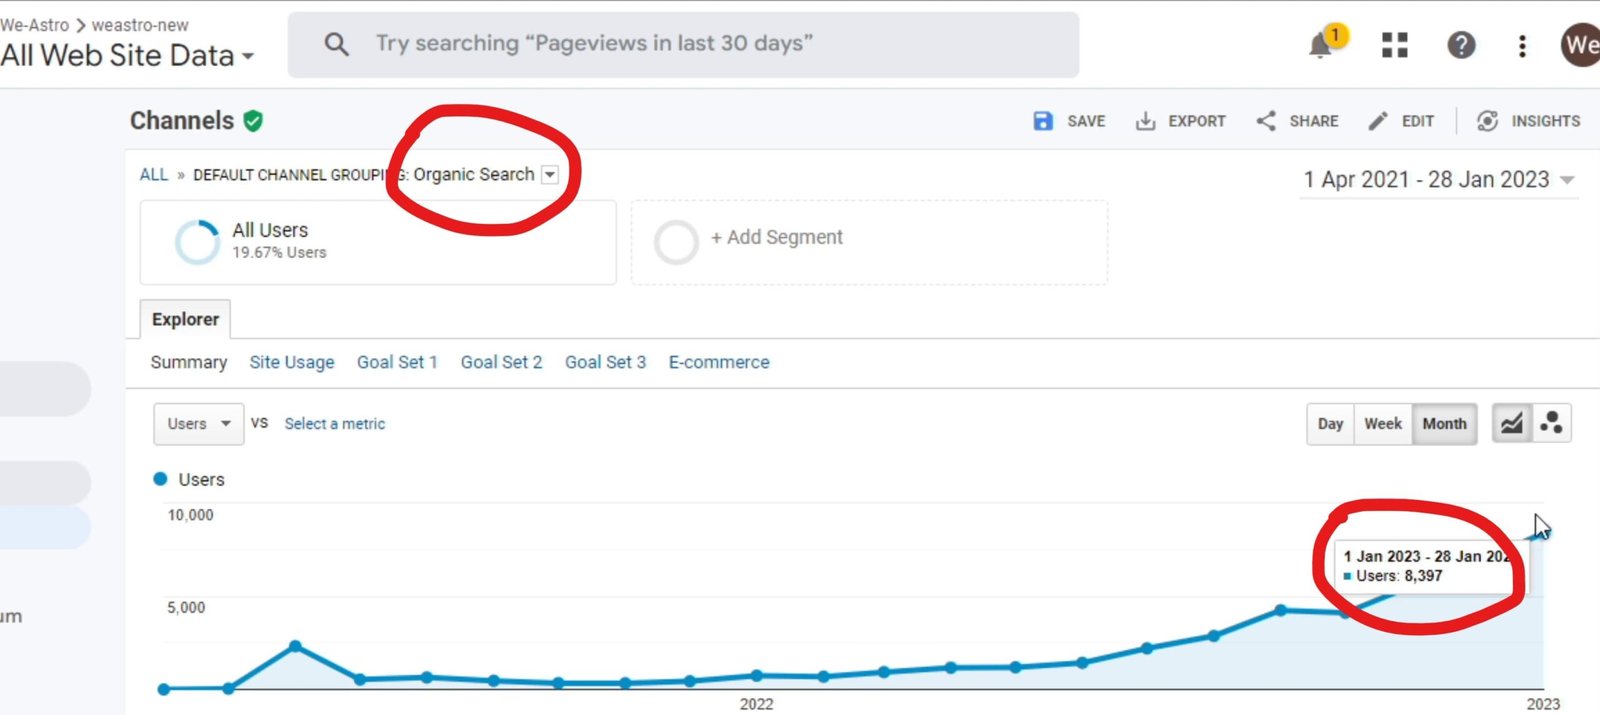
Task: Switch to the E-commerce tab
Action: pyautogui.click(x=718, y=362)
